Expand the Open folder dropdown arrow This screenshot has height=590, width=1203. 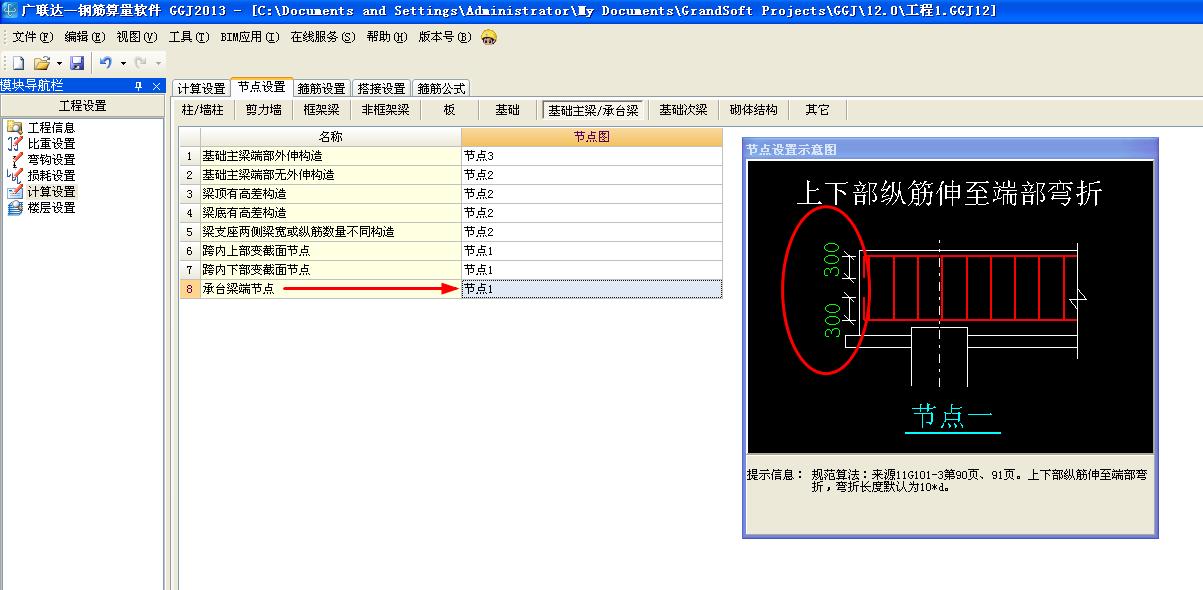click(x=59, y=63)
